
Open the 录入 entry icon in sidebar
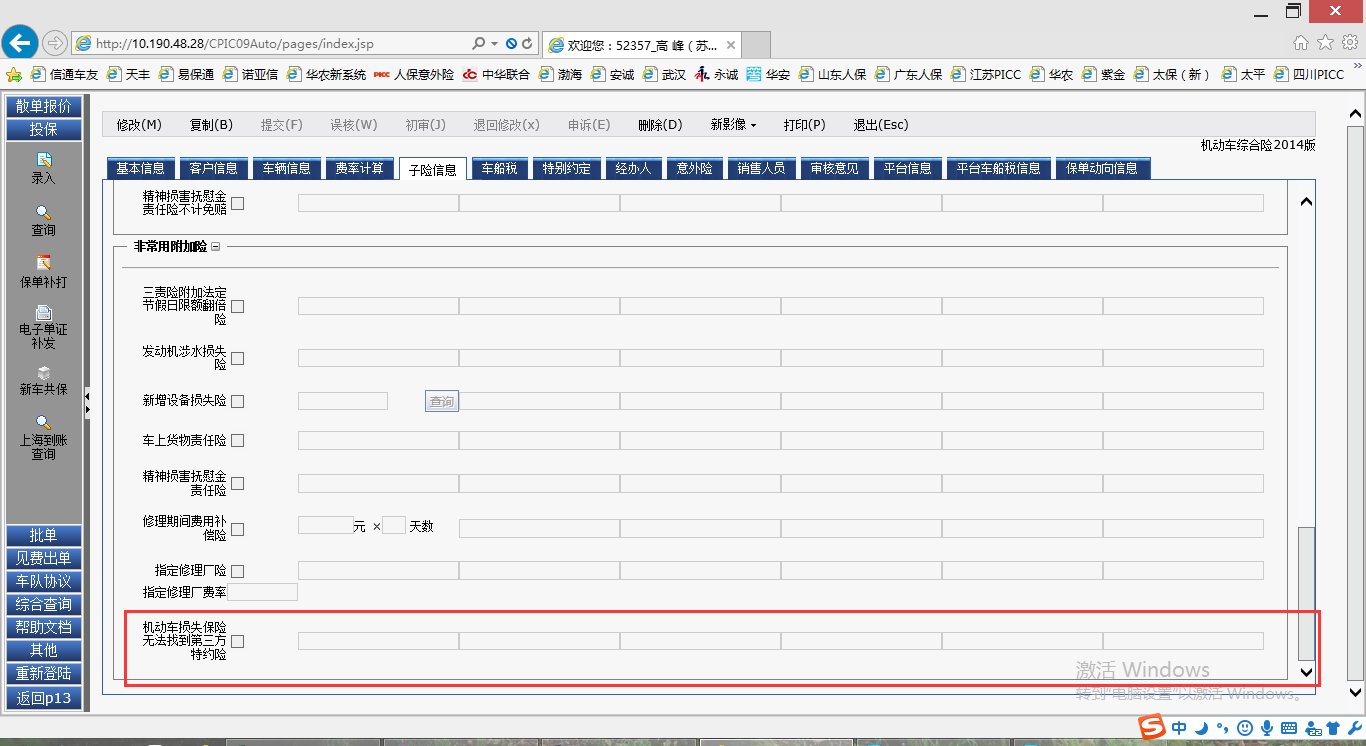coord(44,160)
